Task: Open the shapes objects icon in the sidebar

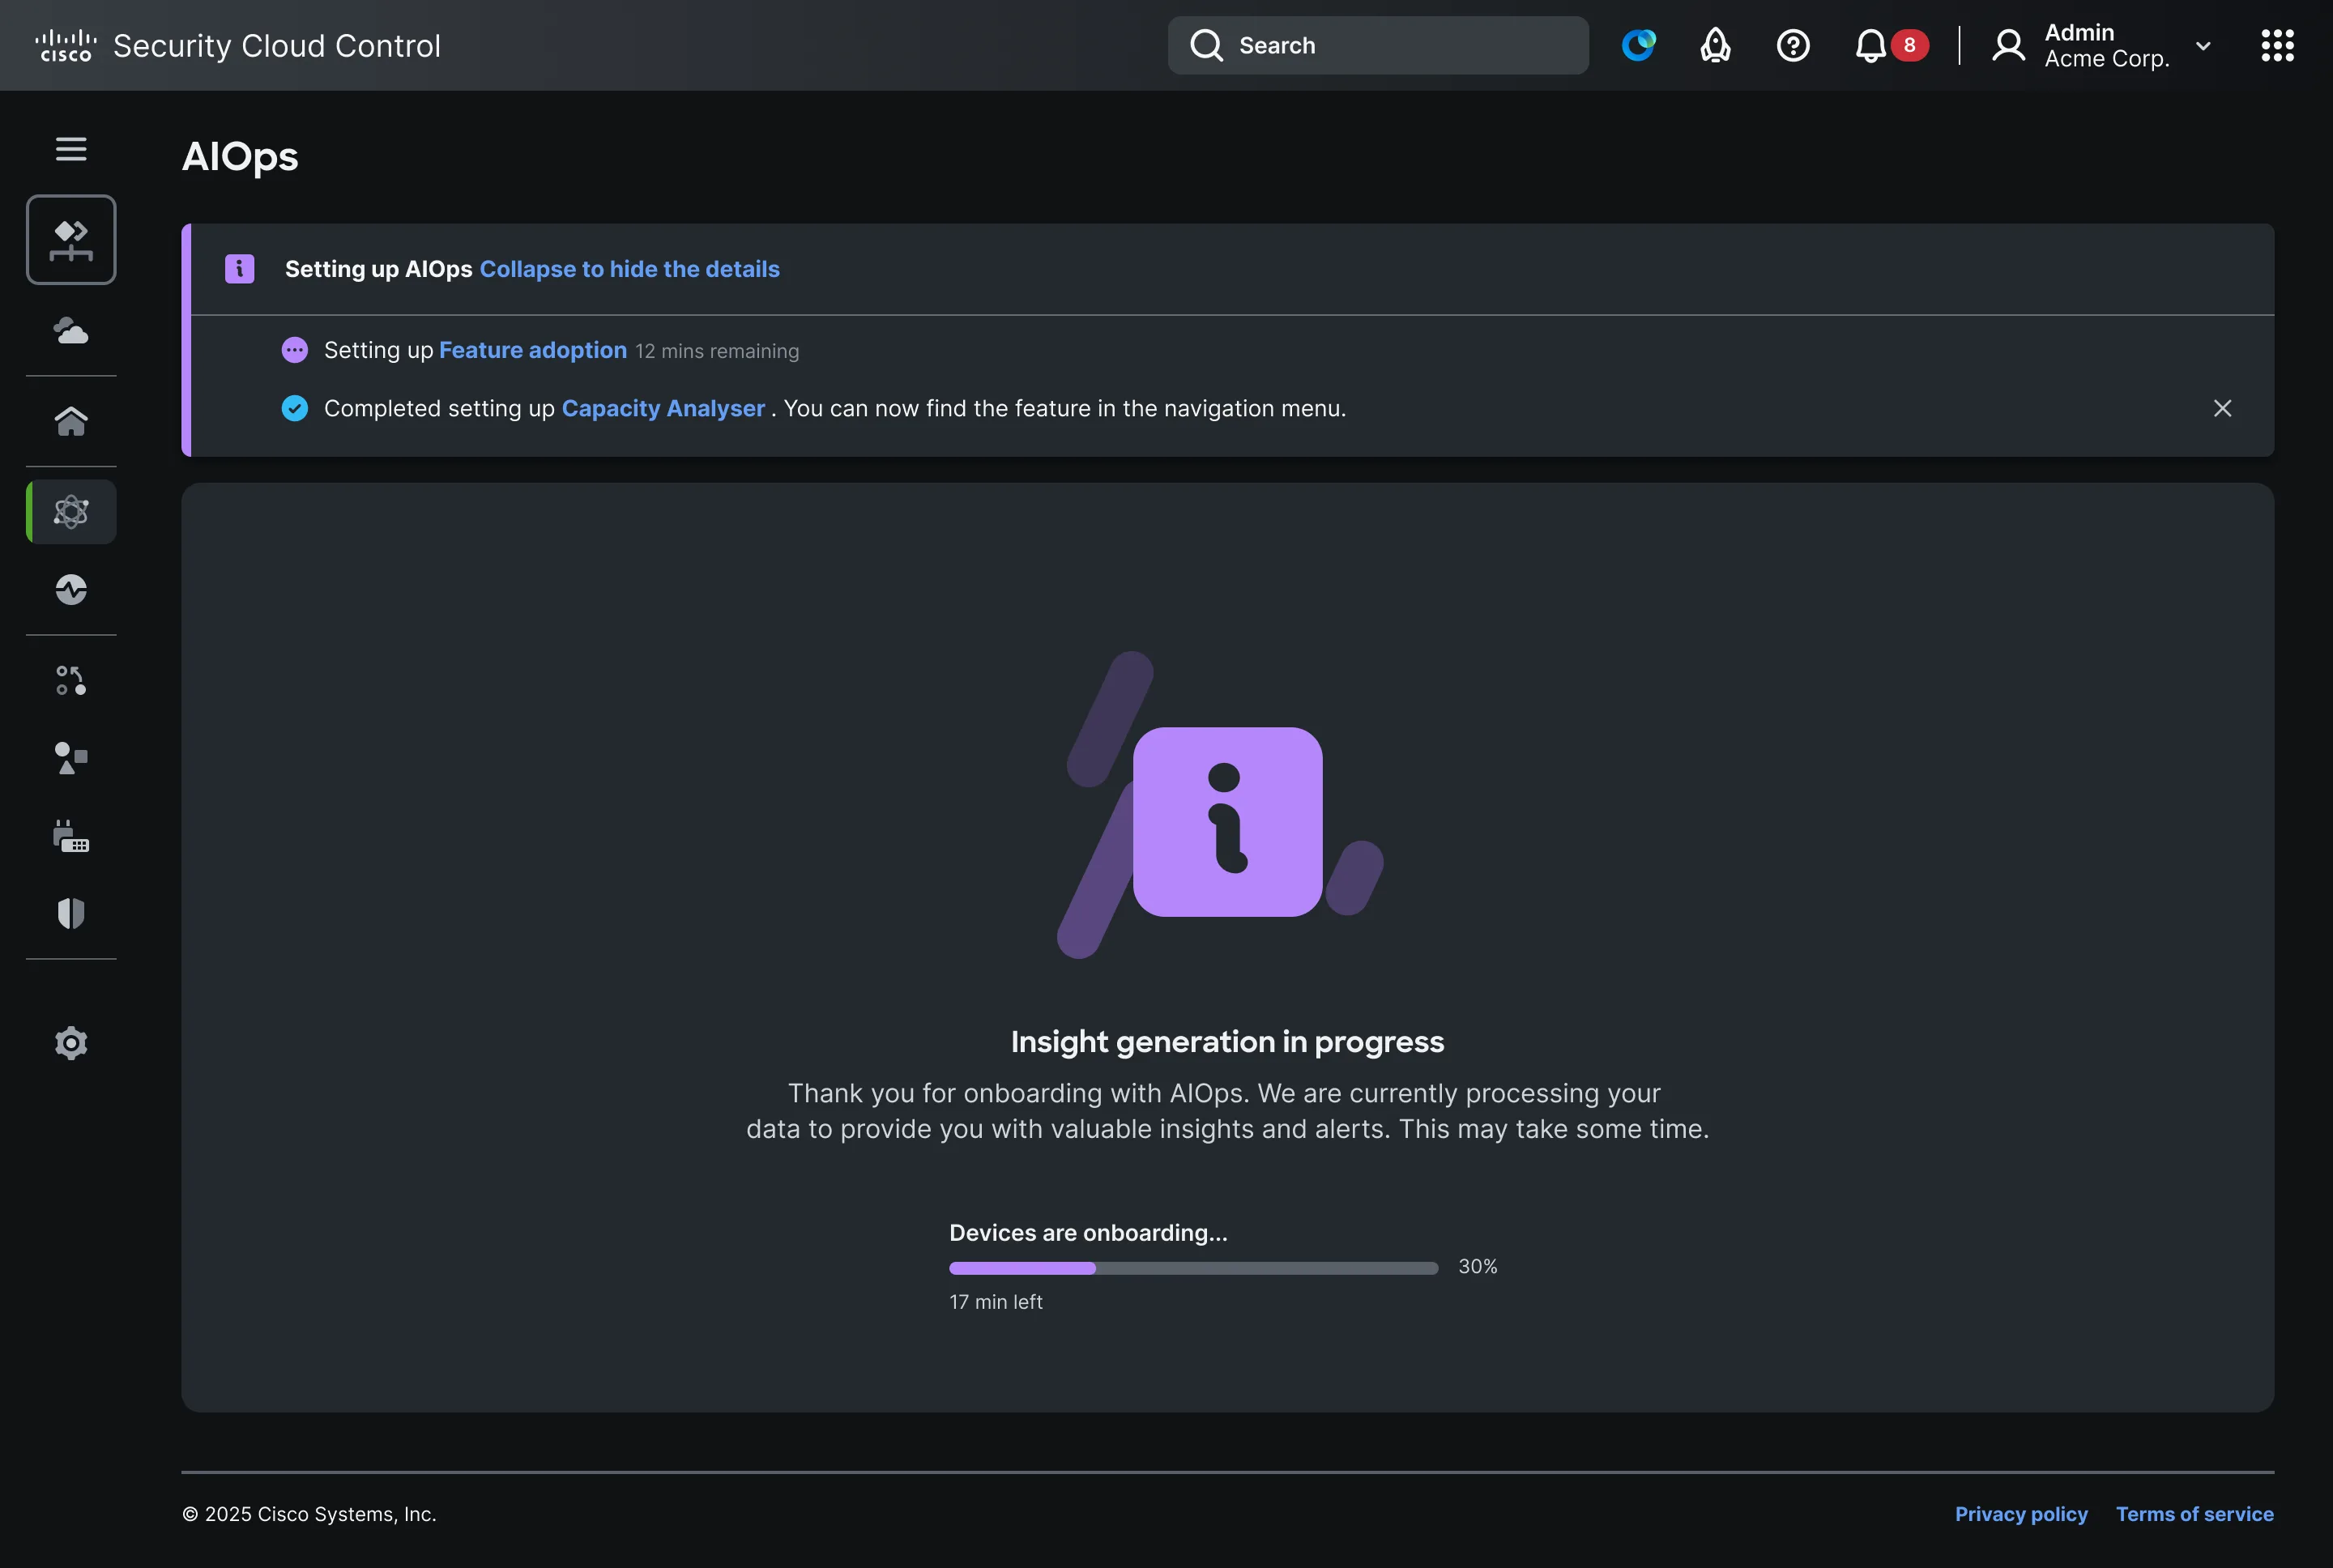Action: pos(71,758)
